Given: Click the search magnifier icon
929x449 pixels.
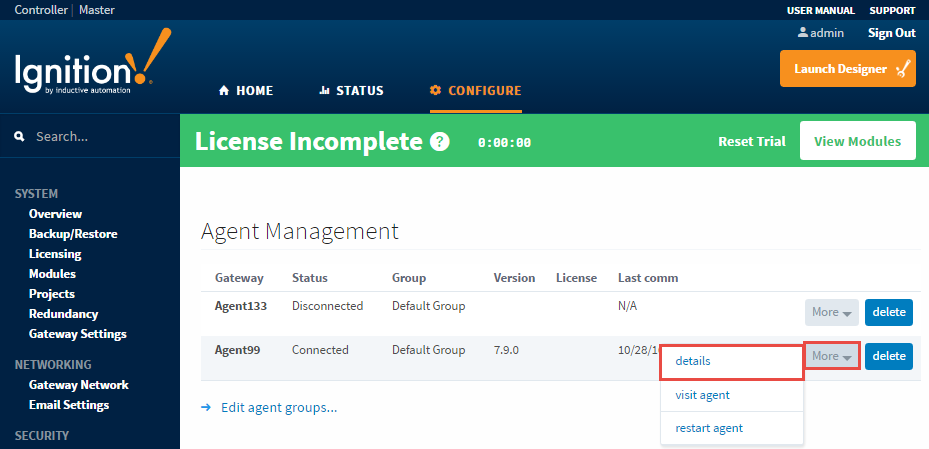Looking at the screenshot, I should (19, 136).
